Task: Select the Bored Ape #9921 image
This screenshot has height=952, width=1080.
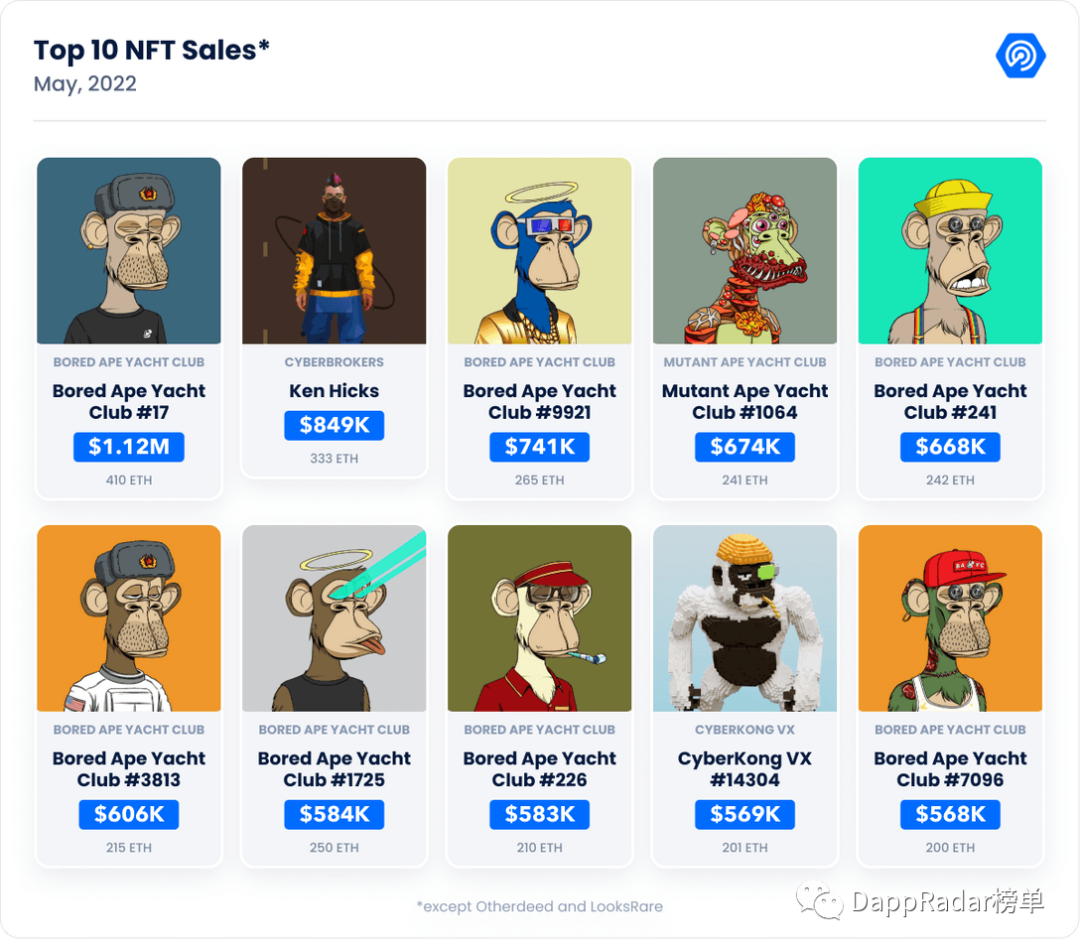Action: [x=539, y=251]
